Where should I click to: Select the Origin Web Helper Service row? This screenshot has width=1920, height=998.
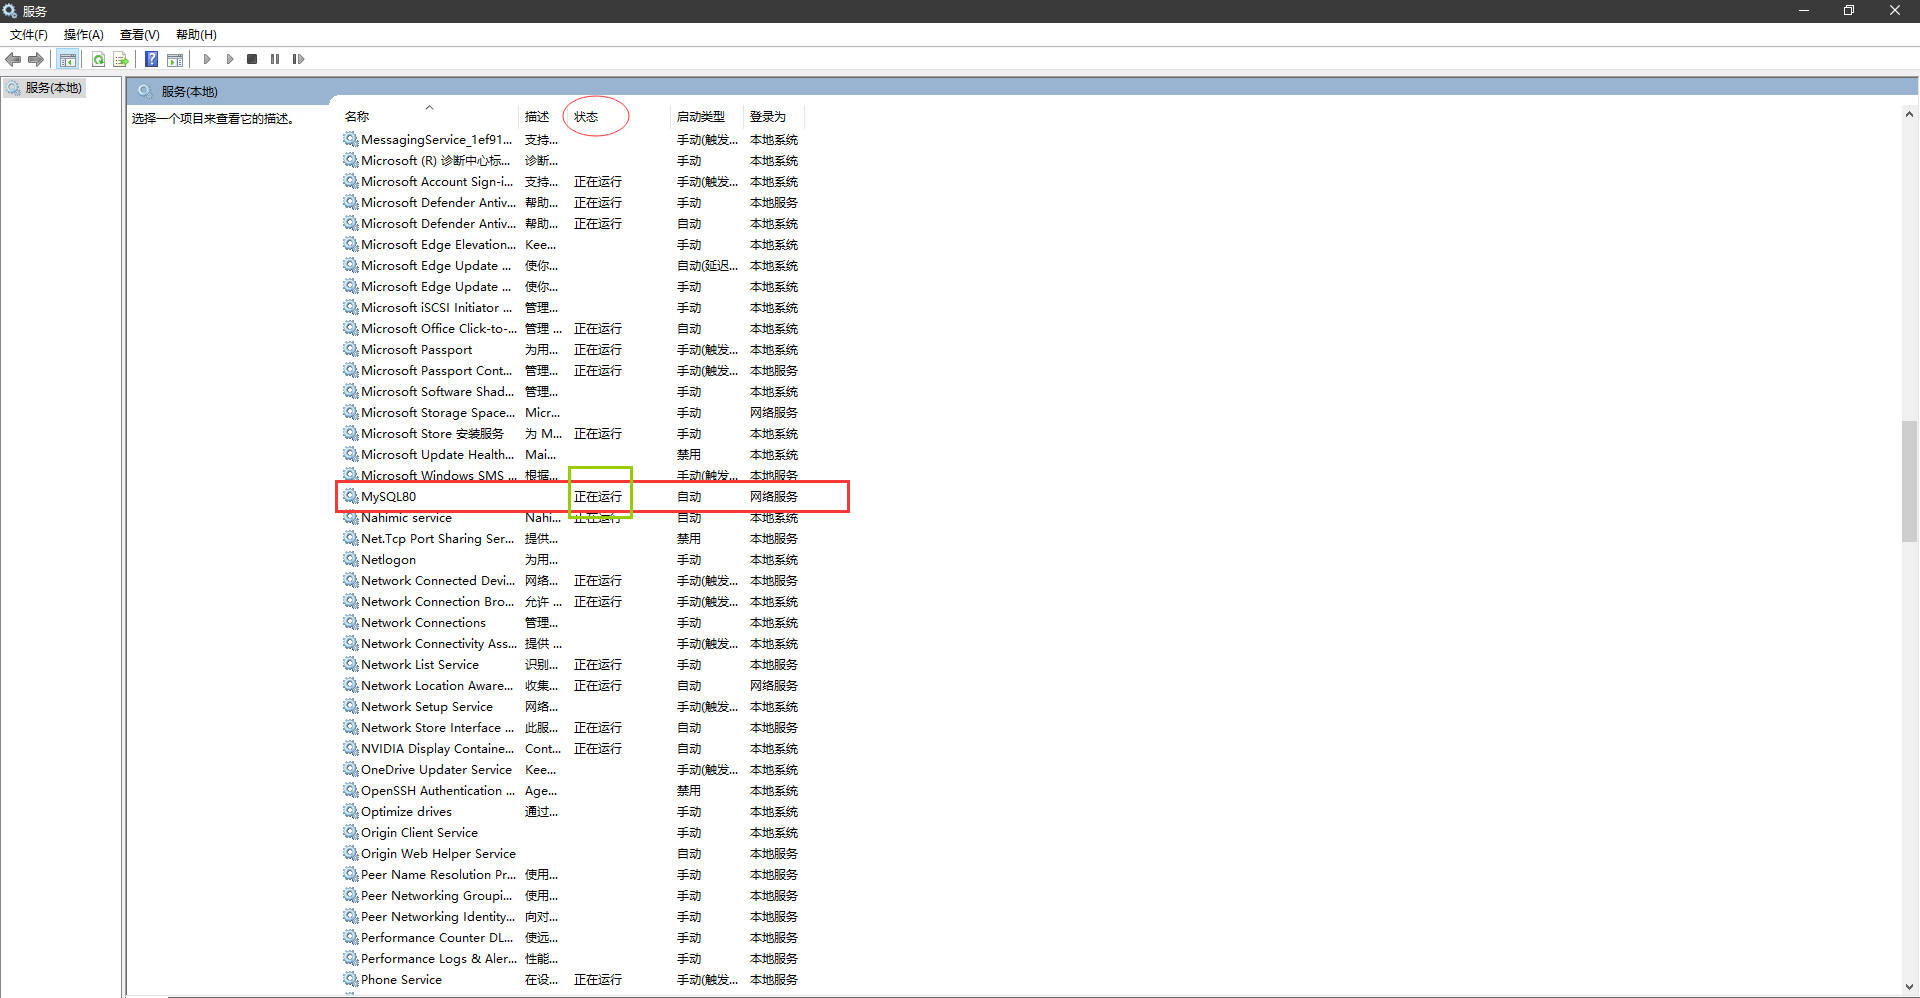[571, 853]
